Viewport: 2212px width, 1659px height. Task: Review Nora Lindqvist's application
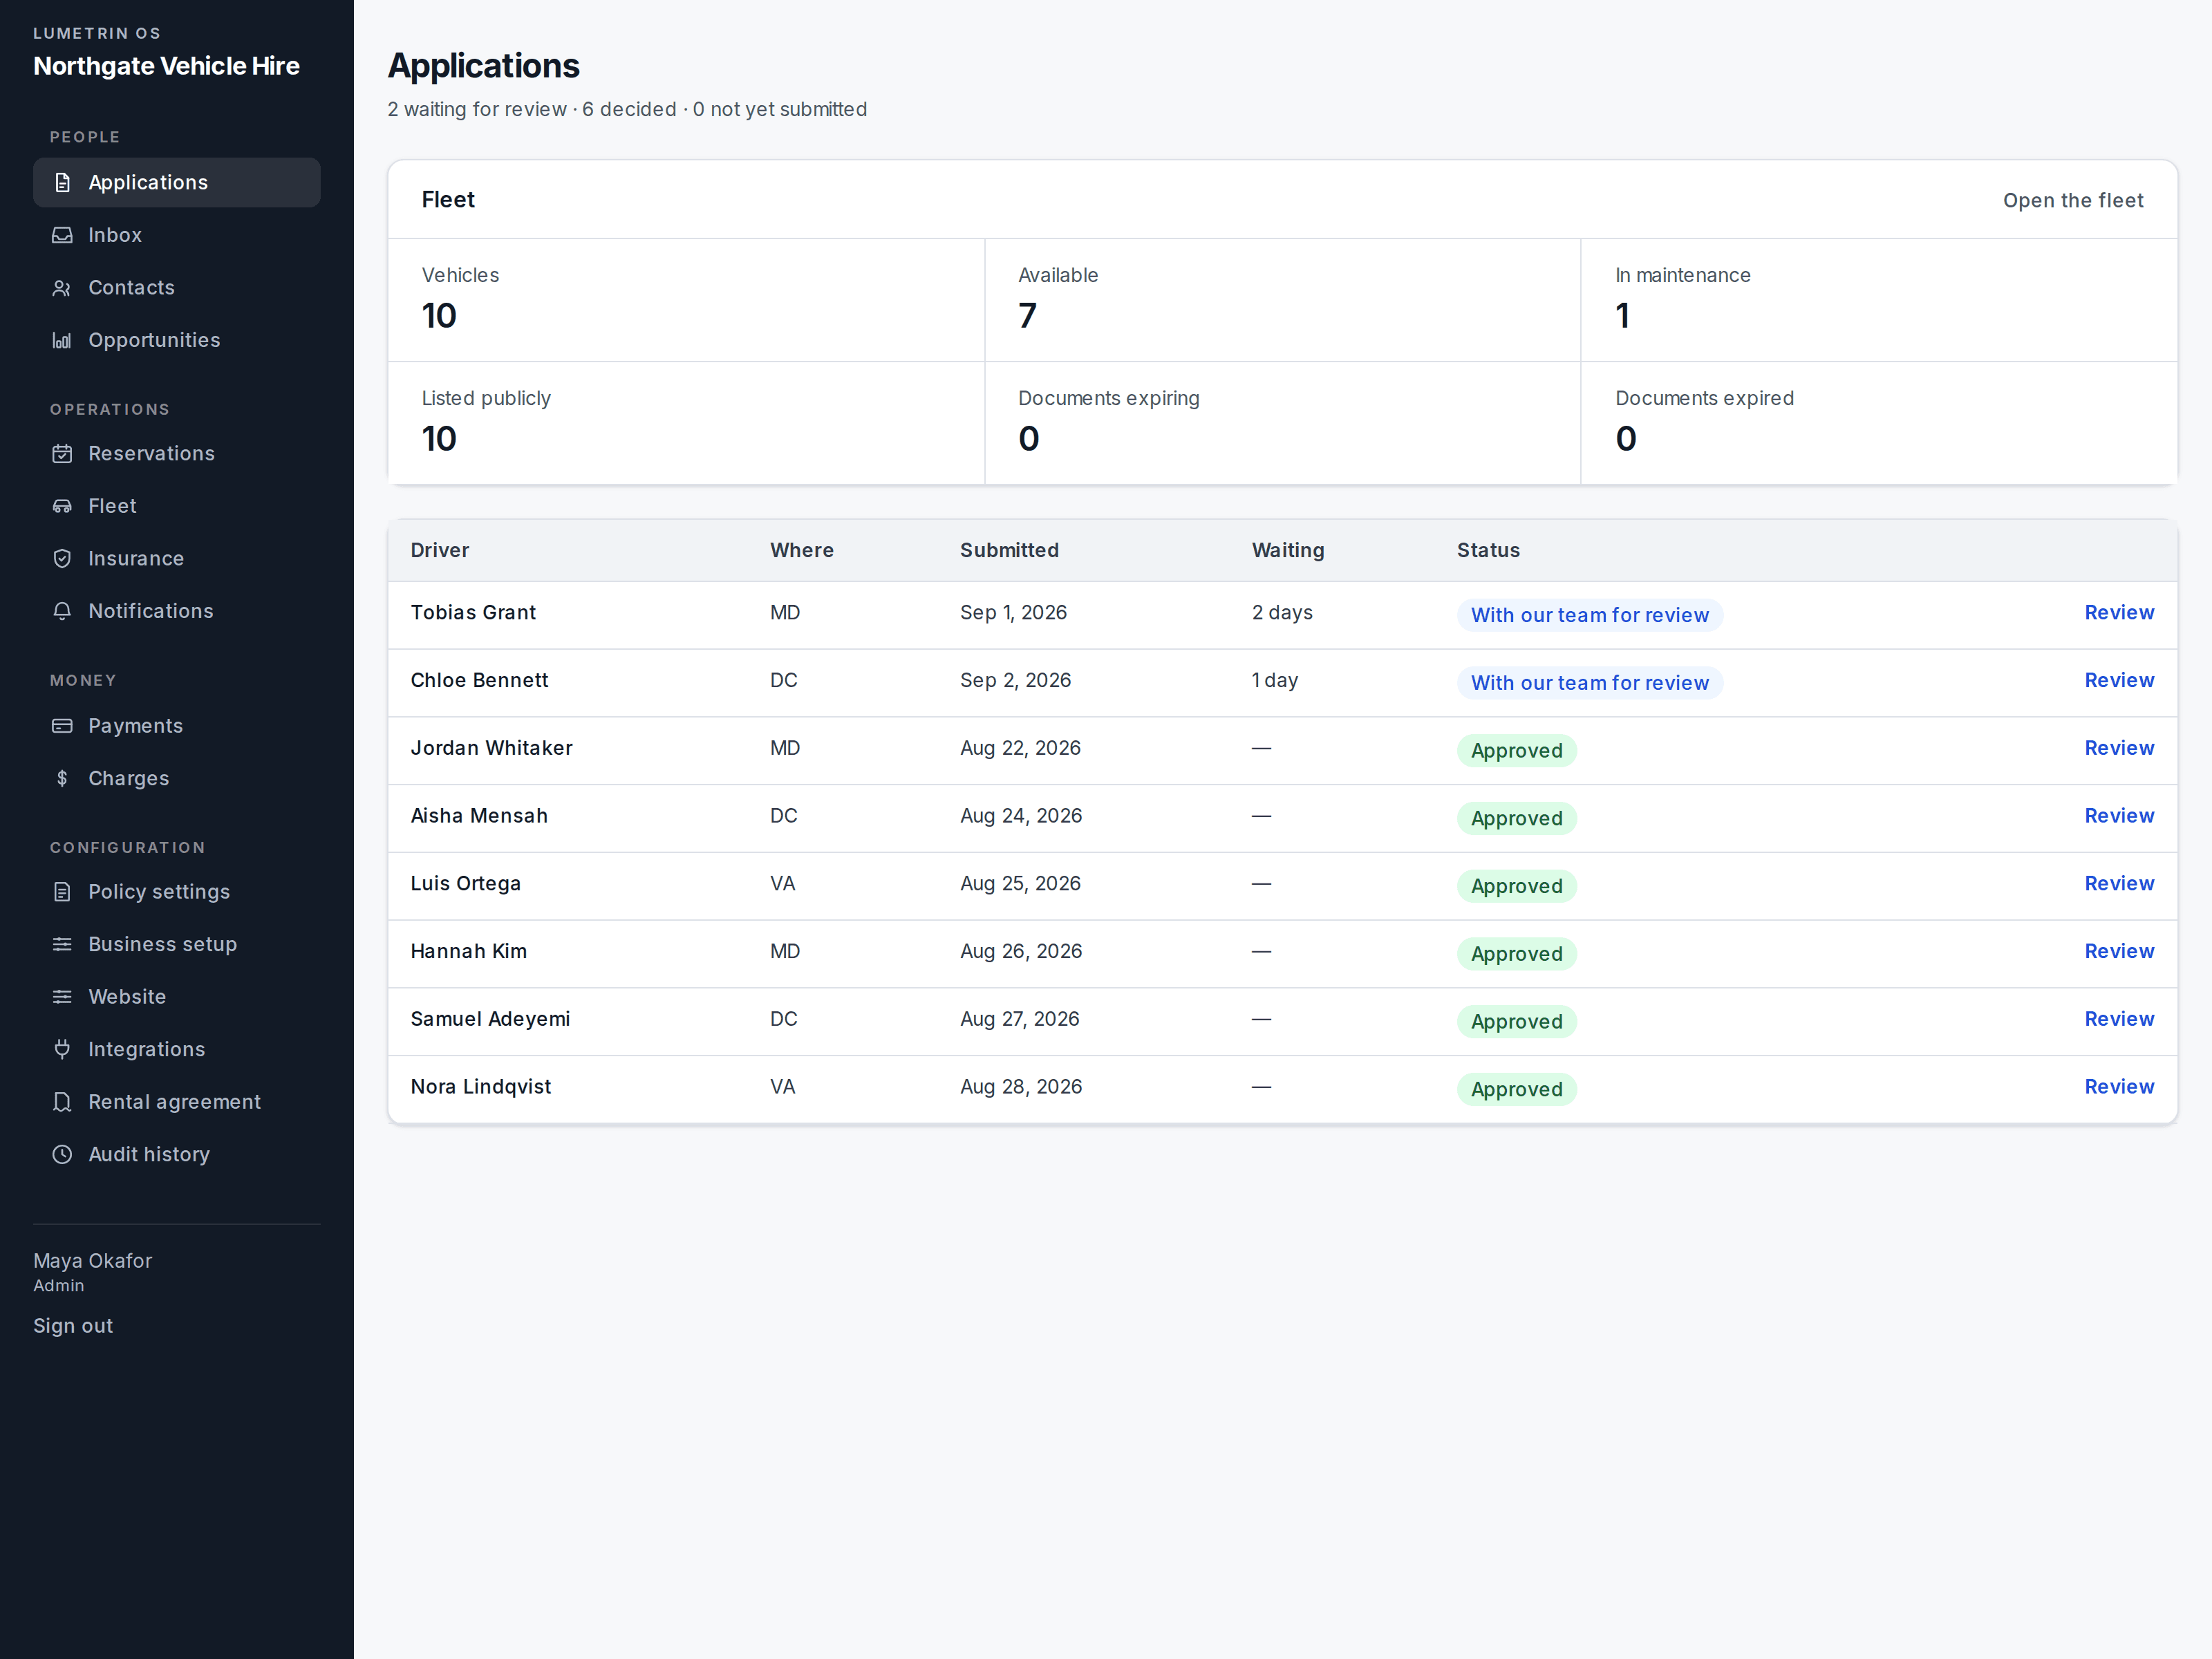pos(2119,1087)
